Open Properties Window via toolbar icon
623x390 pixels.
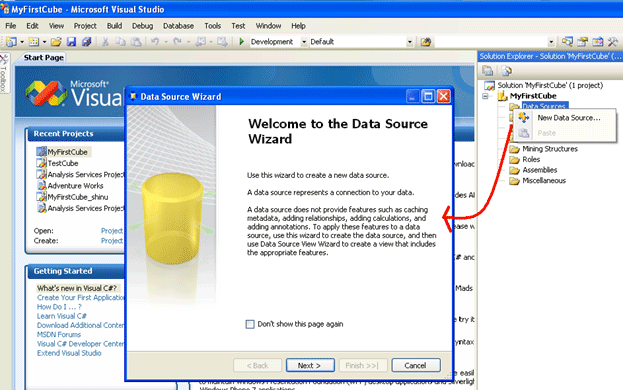[582, 41]
